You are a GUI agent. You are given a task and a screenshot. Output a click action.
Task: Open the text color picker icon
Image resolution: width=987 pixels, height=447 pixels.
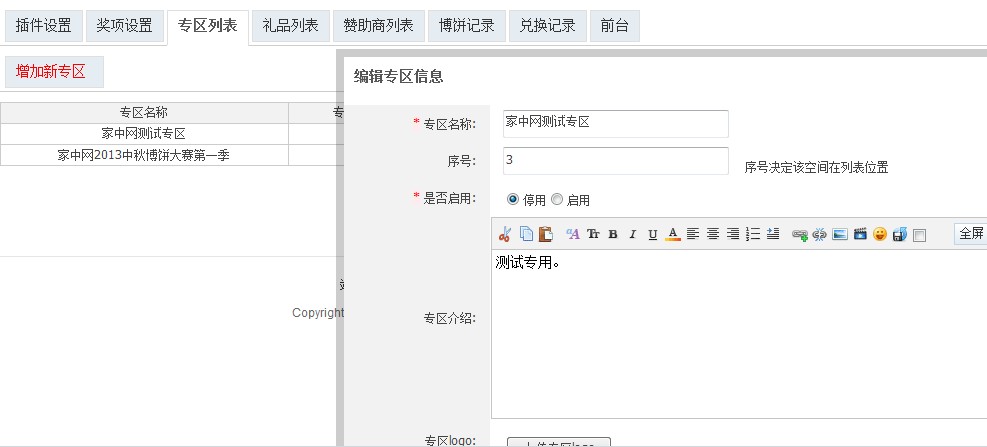tap(673, 234)
